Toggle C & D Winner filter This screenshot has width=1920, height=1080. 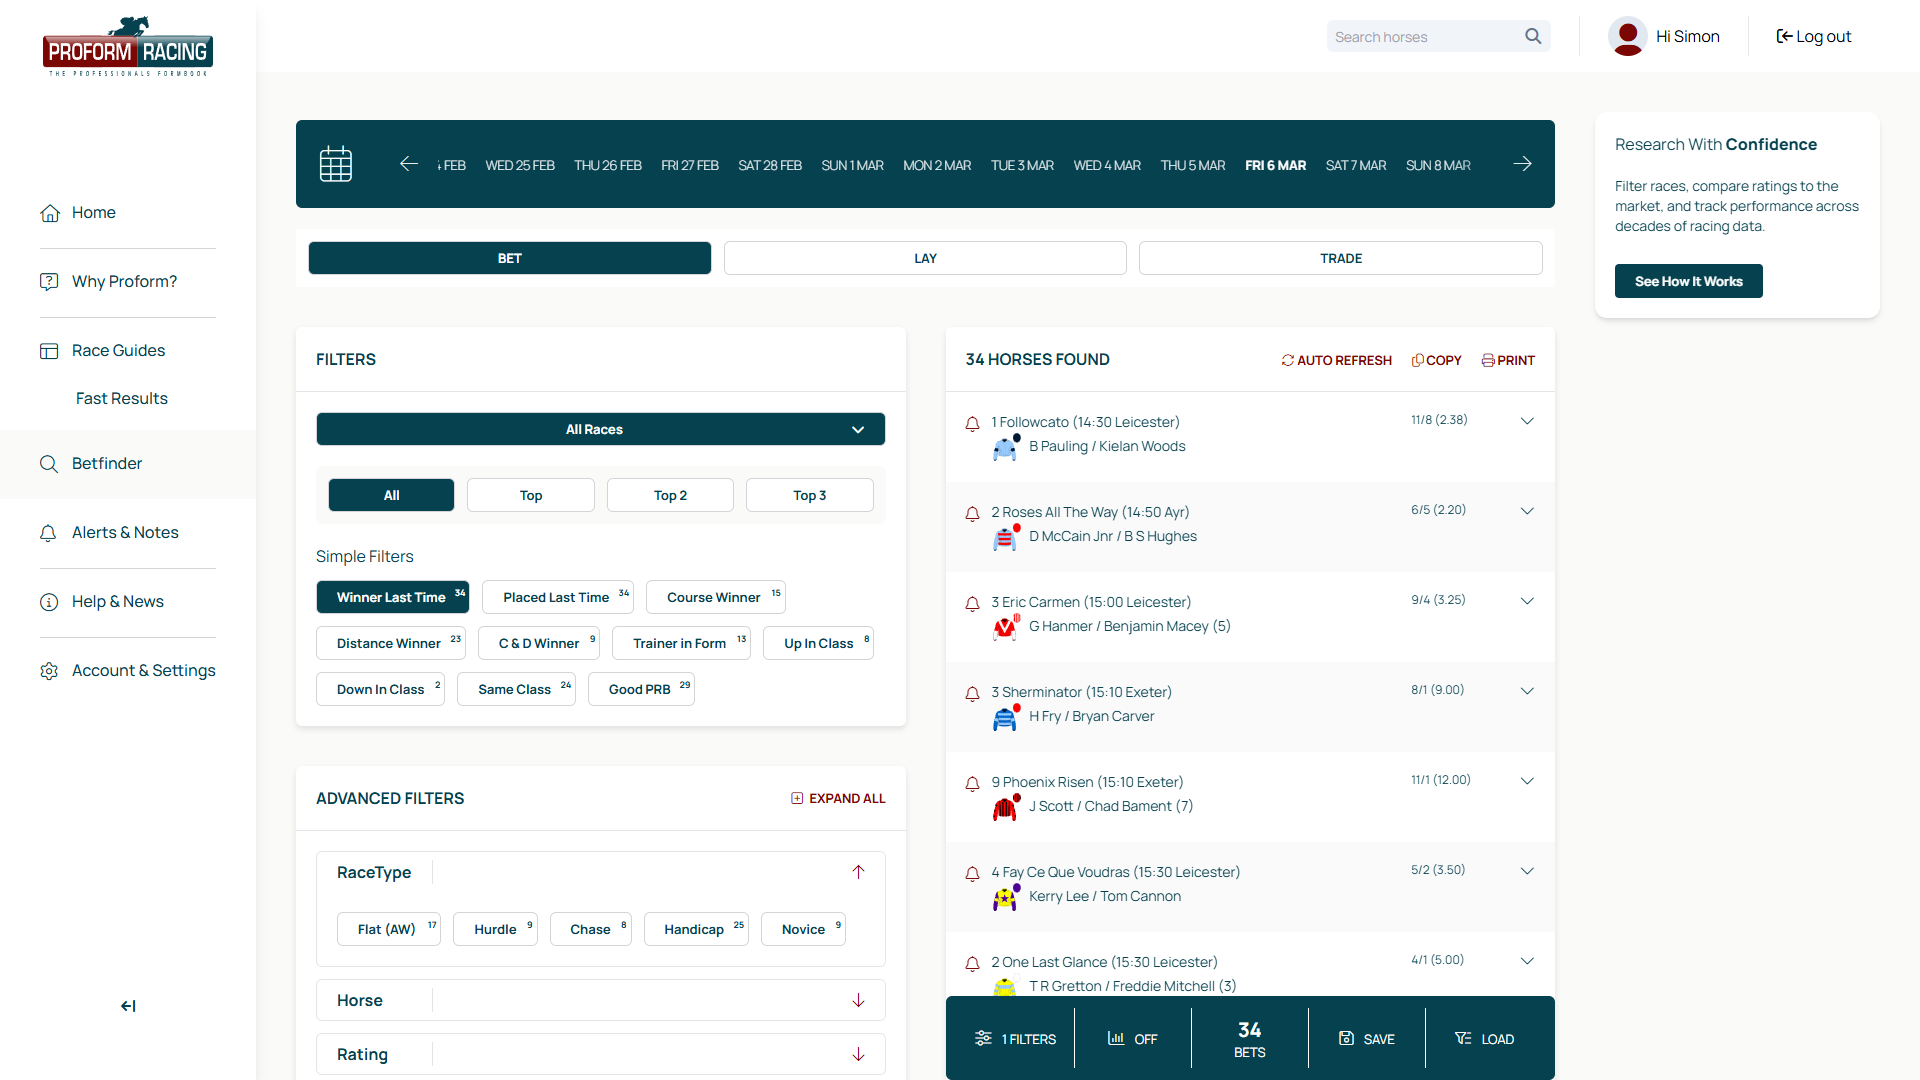click(x=539, y=643)
